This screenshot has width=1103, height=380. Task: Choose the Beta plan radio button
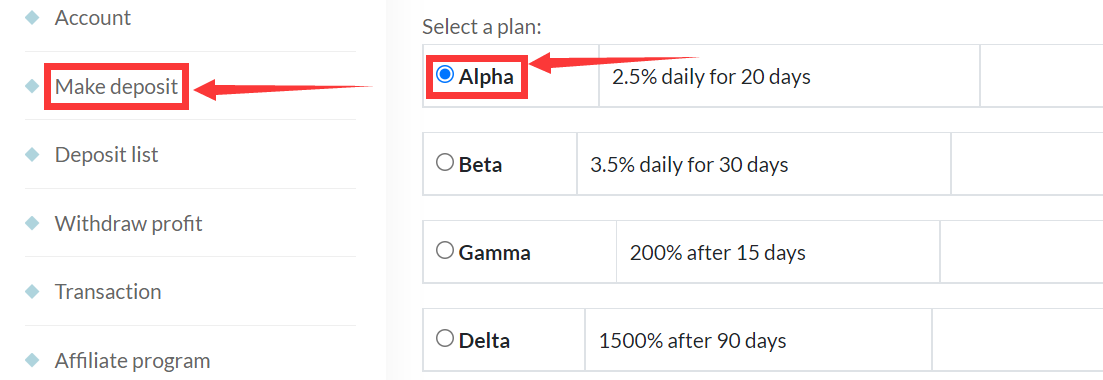(445, 163)
